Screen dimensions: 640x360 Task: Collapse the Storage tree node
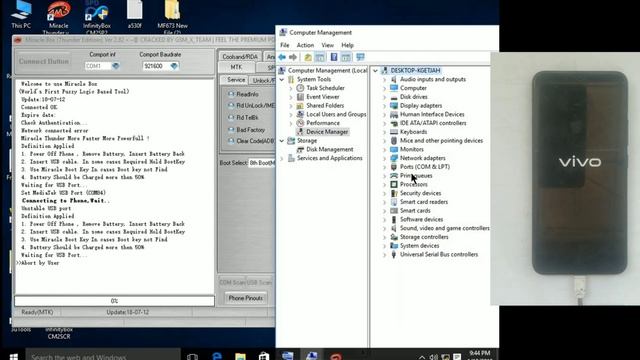coord(282,141)
